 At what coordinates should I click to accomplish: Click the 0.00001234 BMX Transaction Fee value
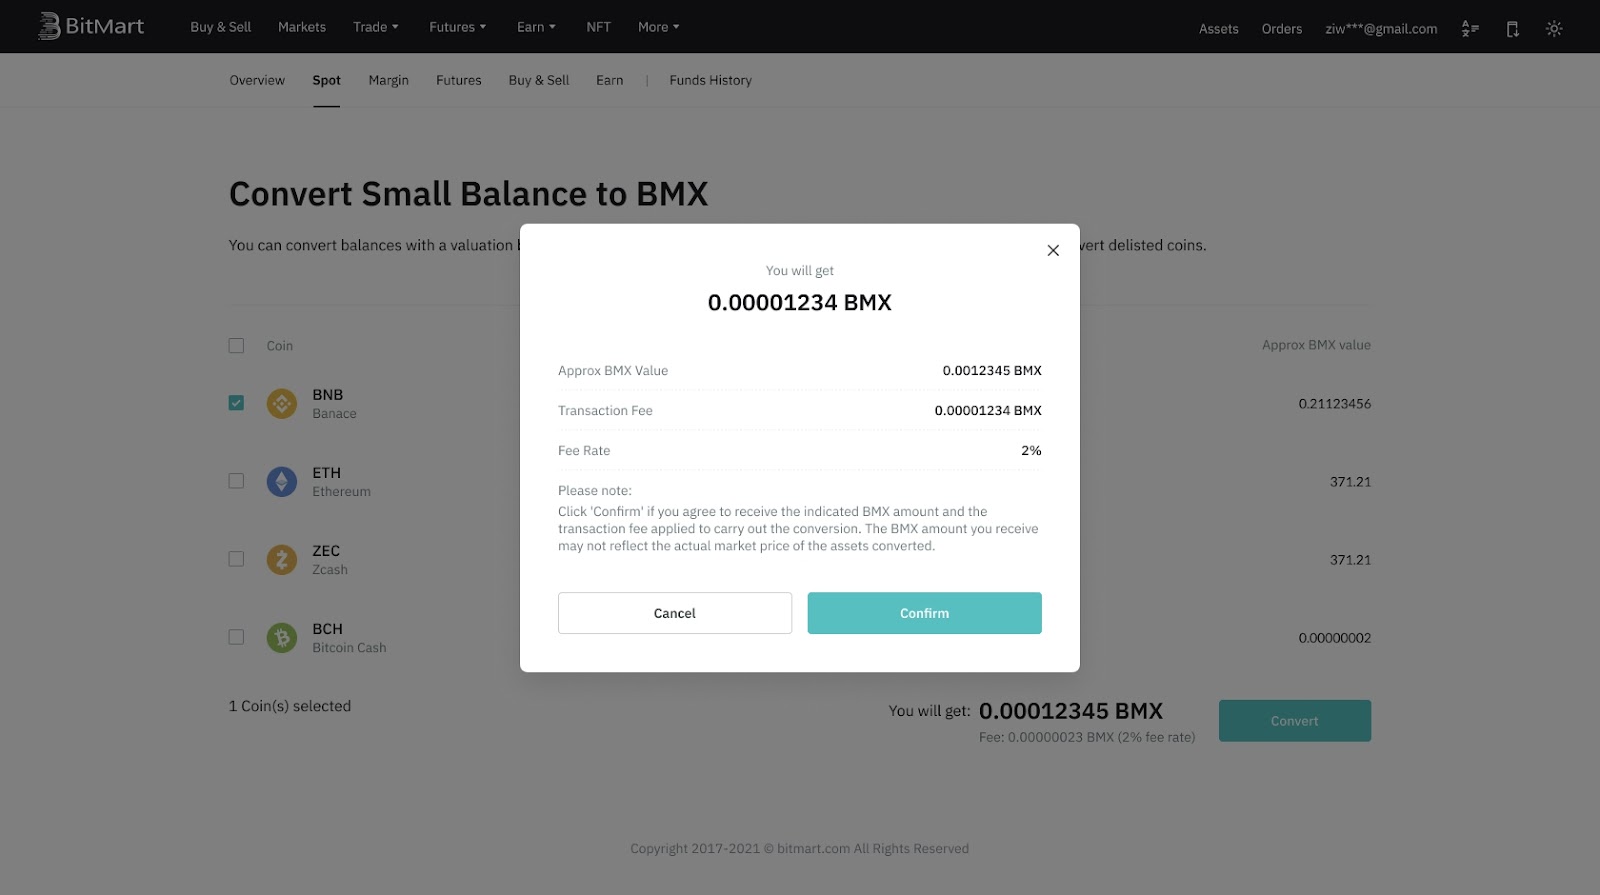click(988, 411)
